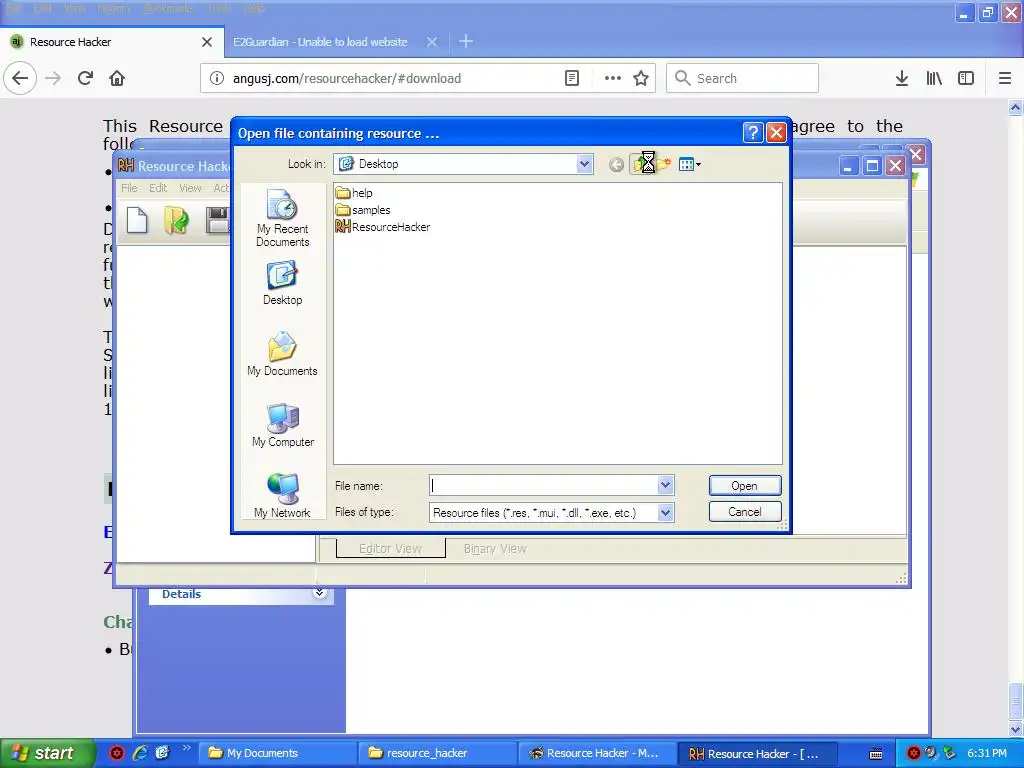Screen dimensions: 1024x768
Task: Click the Firefox reload icon
Action: click(x=85, y=78)
